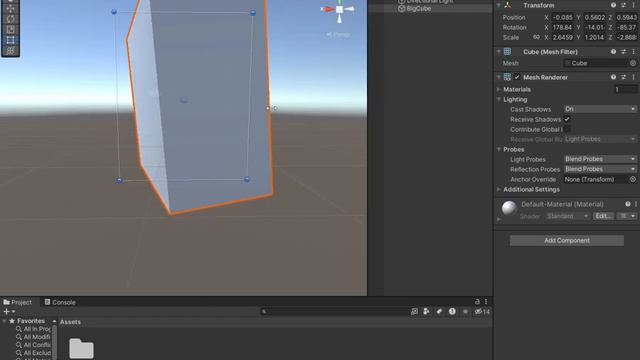Select the Move tool in scene toolbar

pyautogui.click(x=11, y=8)
